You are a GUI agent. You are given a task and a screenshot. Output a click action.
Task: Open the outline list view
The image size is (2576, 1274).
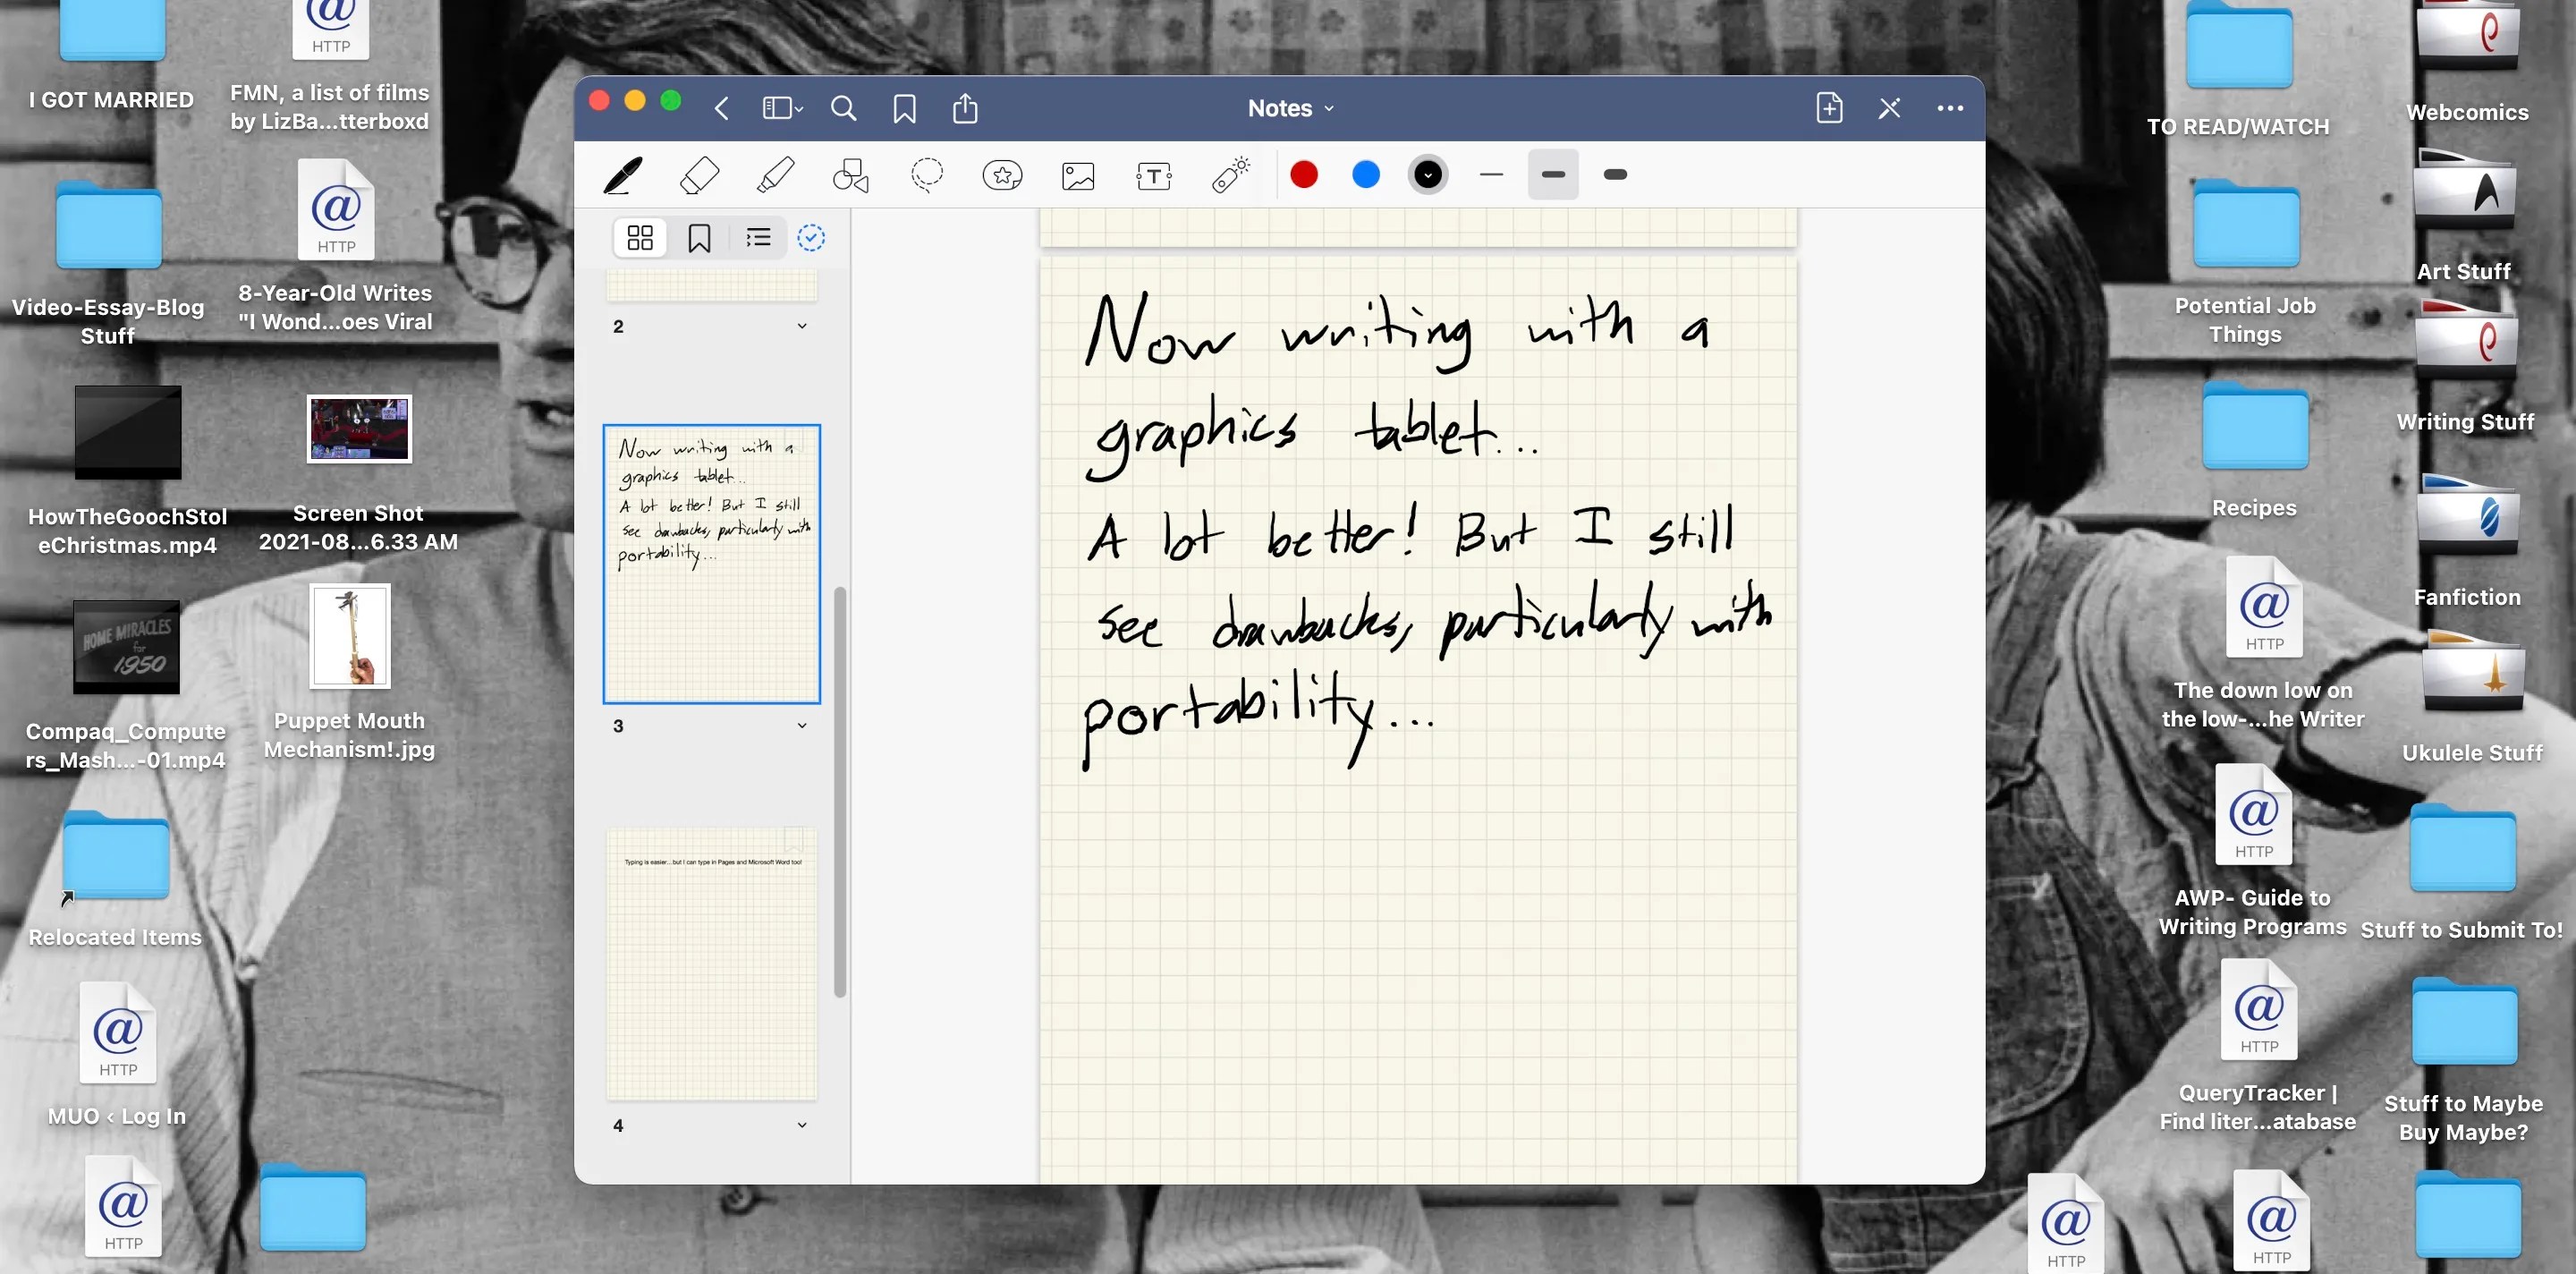(757, 238)
